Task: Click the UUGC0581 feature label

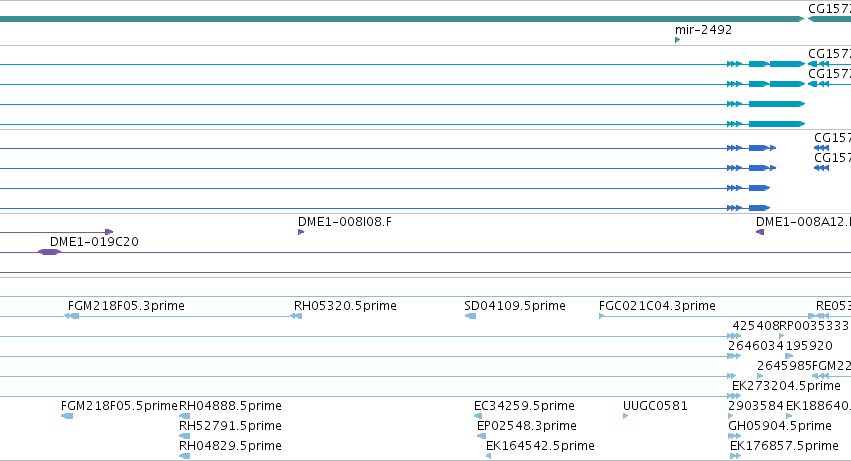Action: 655,406
